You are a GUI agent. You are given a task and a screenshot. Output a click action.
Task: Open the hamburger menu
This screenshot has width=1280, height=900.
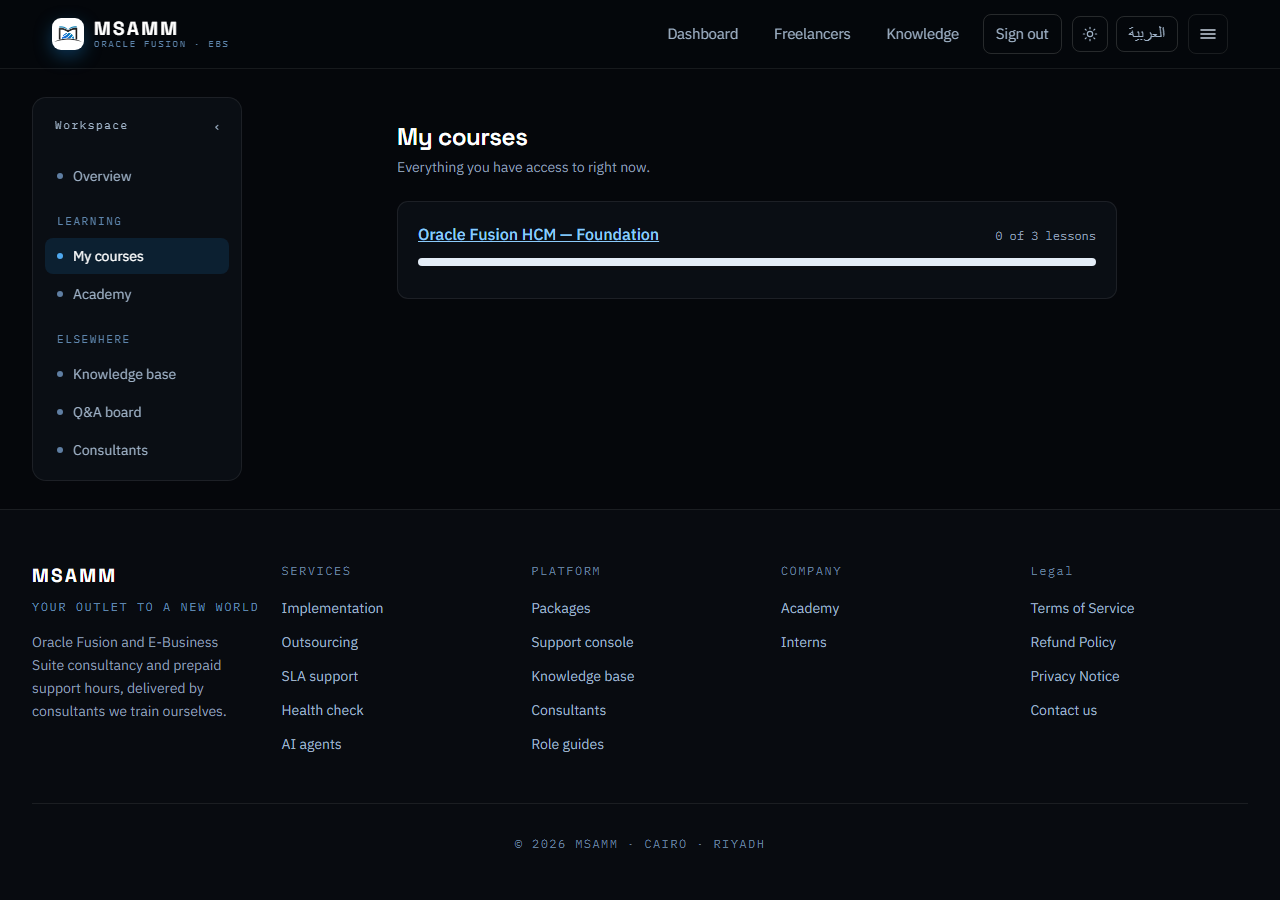1208,34
